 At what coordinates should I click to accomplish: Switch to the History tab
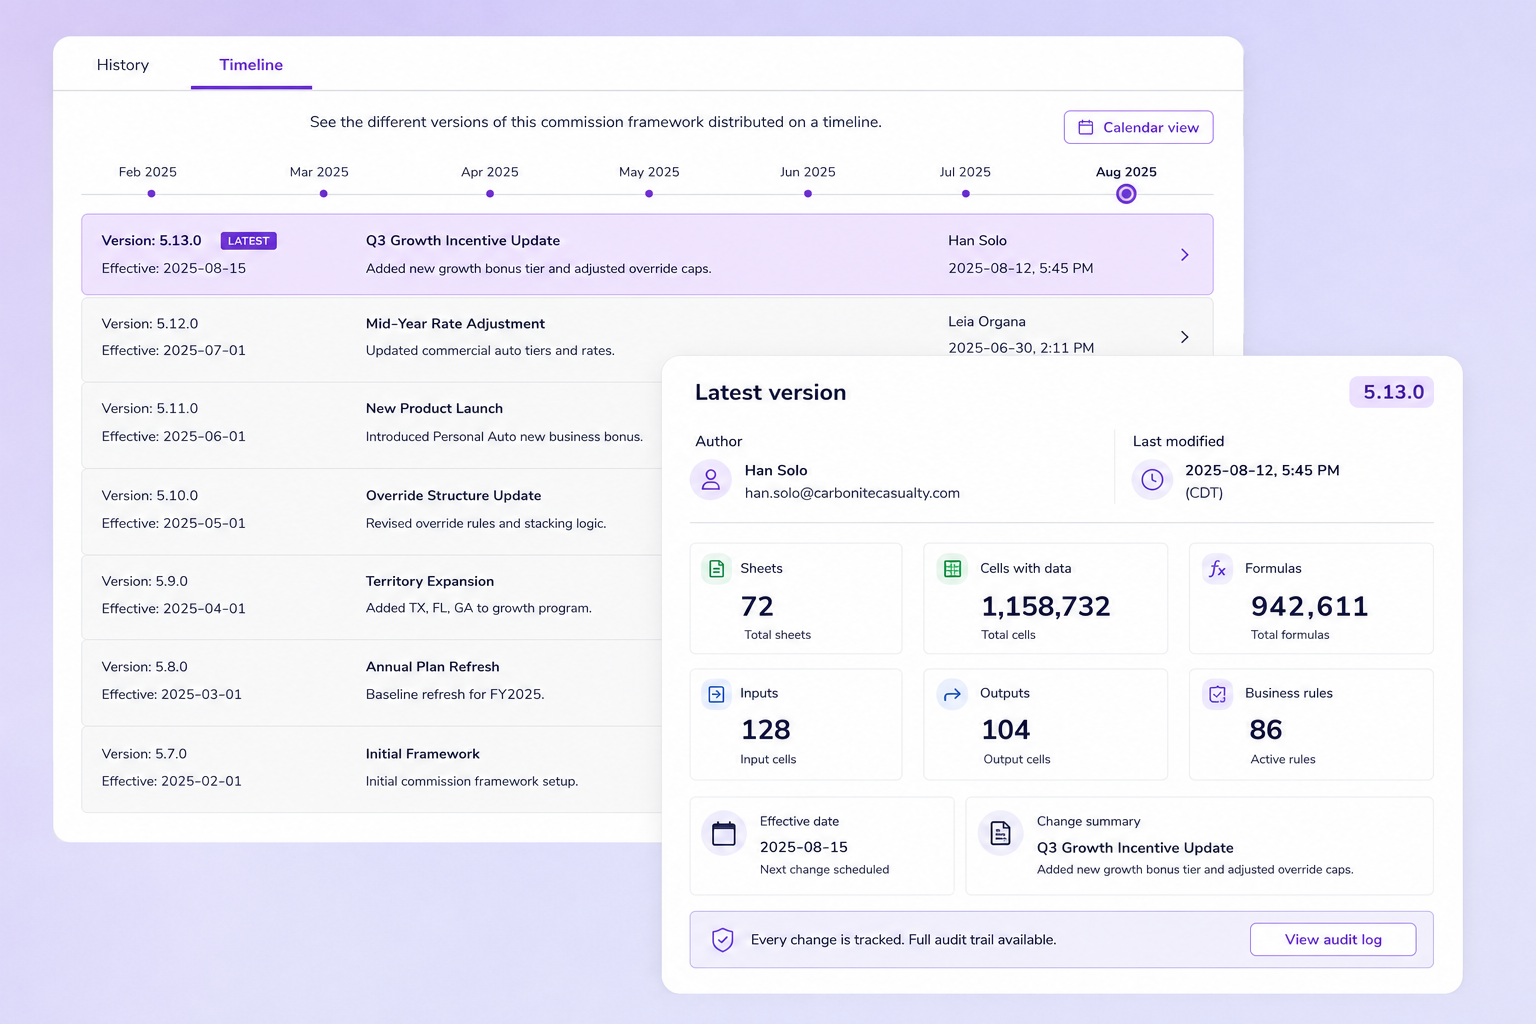click(123, 65)
